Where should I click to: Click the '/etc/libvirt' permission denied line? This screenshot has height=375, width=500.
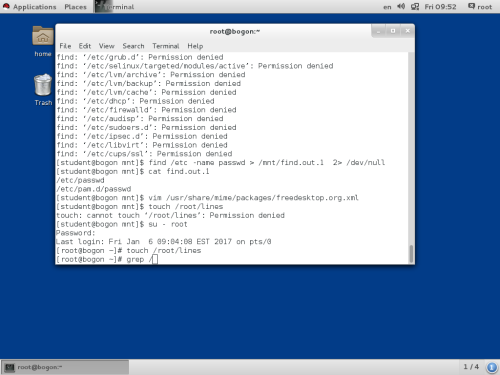click(x=142, y=145)
